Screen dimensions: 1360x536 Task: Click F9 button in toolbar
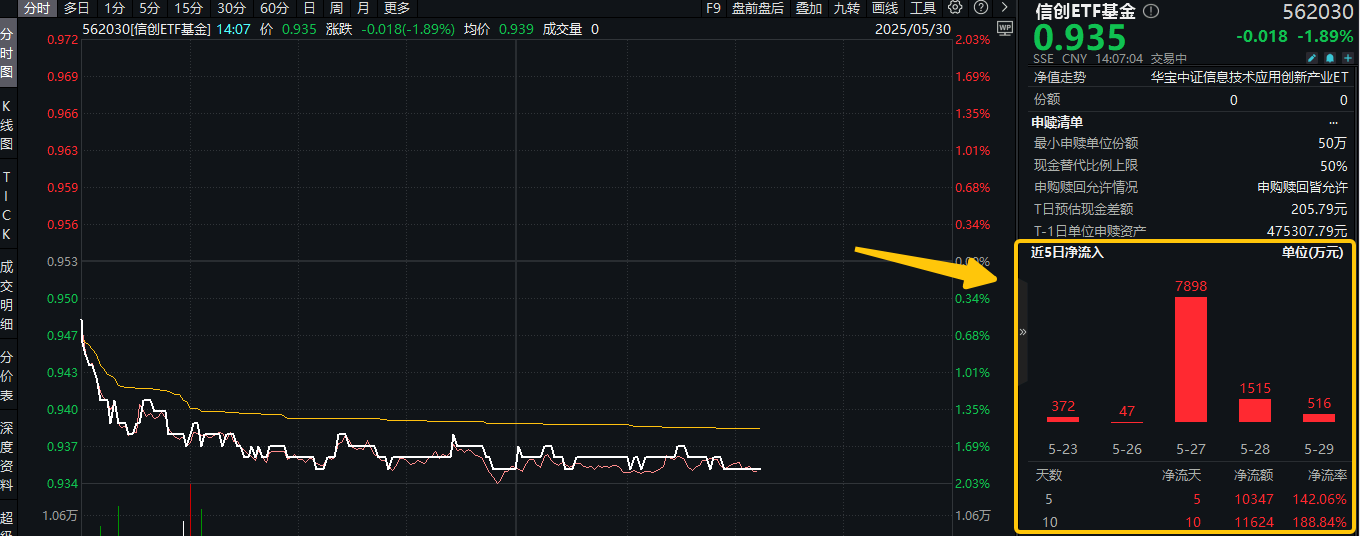713,8
